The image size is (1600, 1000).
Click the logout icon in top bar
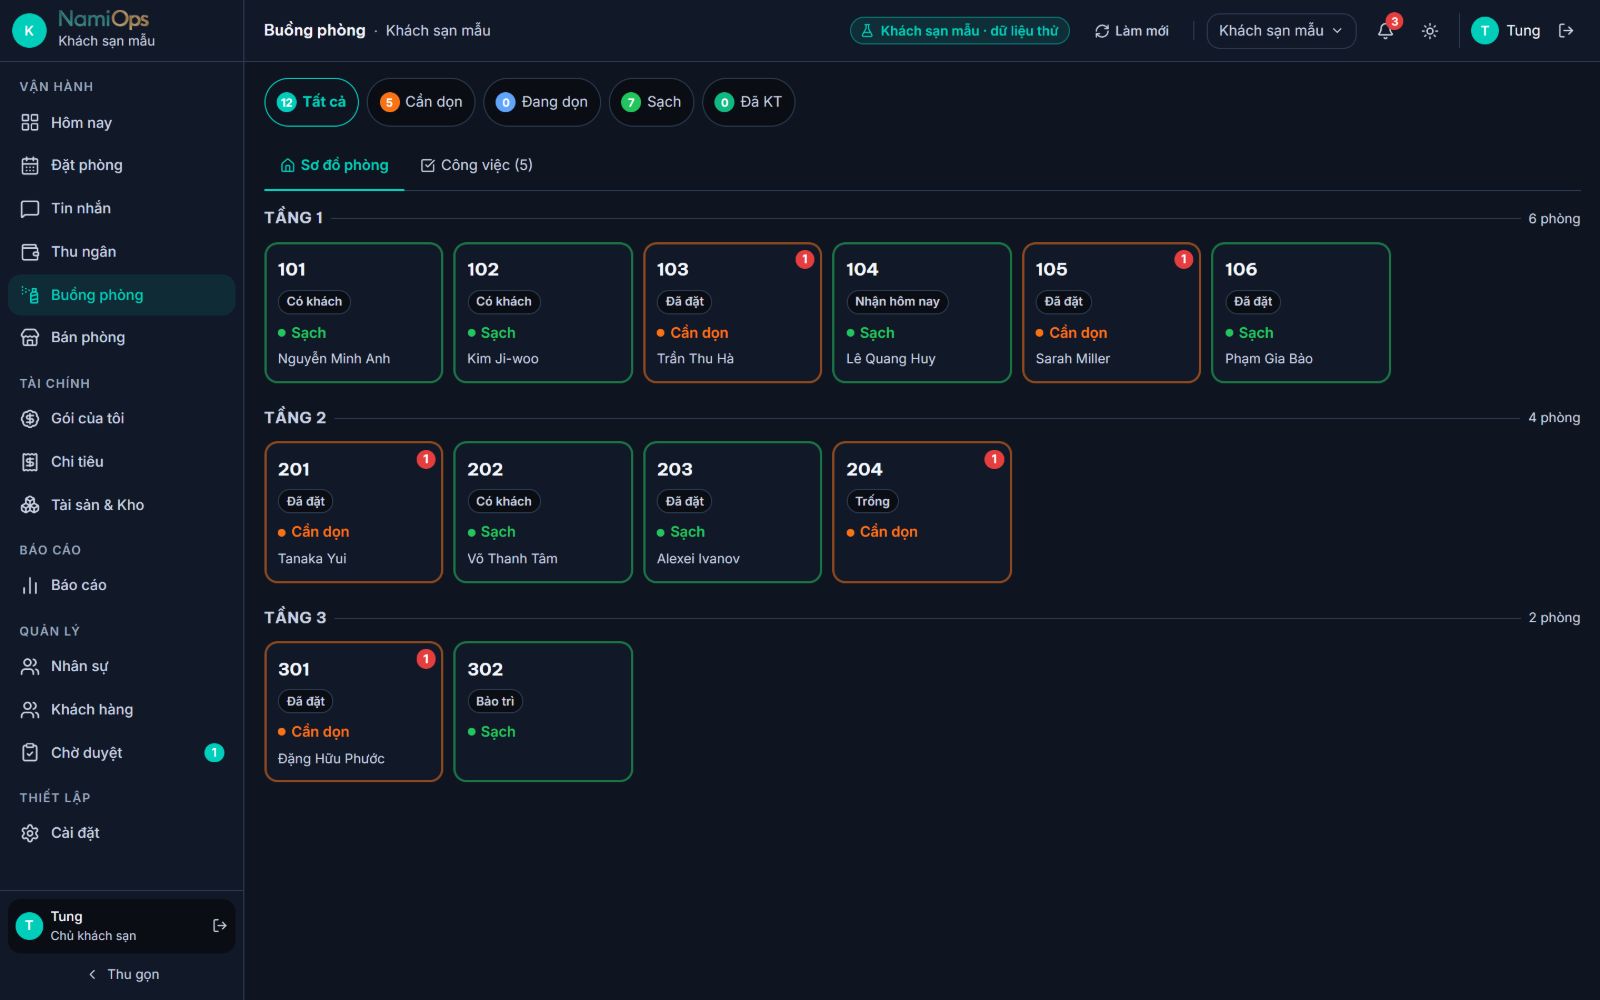(1566, 31)
